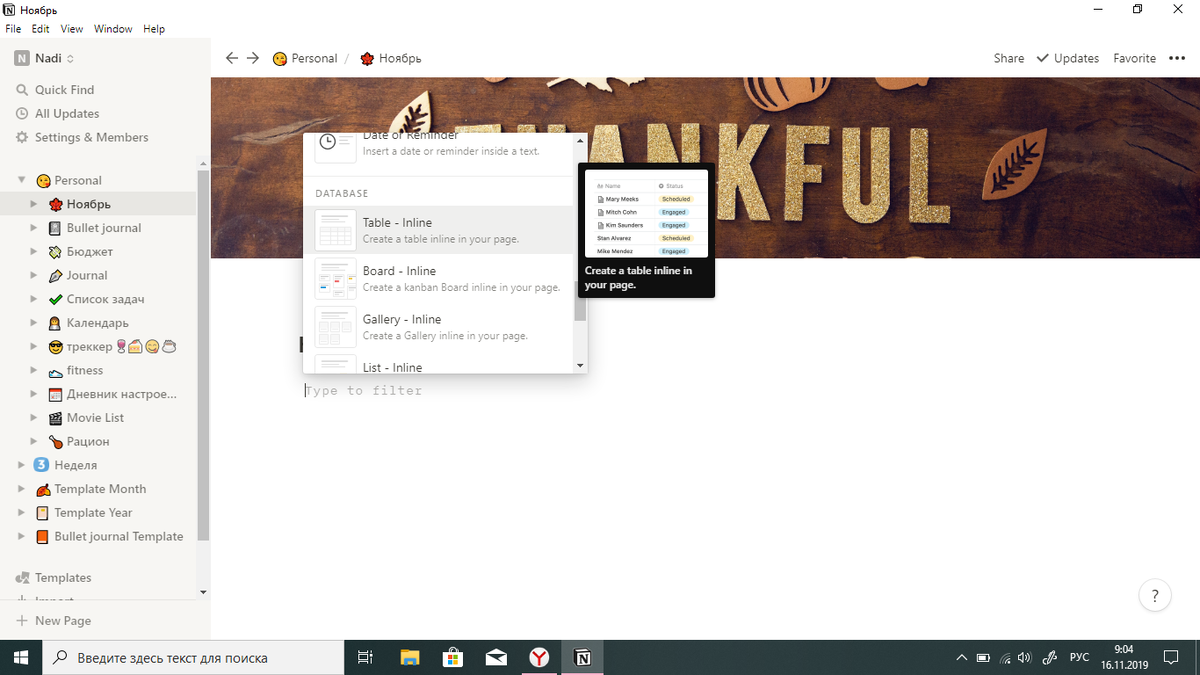This screenshot has height=675, width=1200.
Task: Open Mail app from the taskbar
Action: click(x=496, y=657)
